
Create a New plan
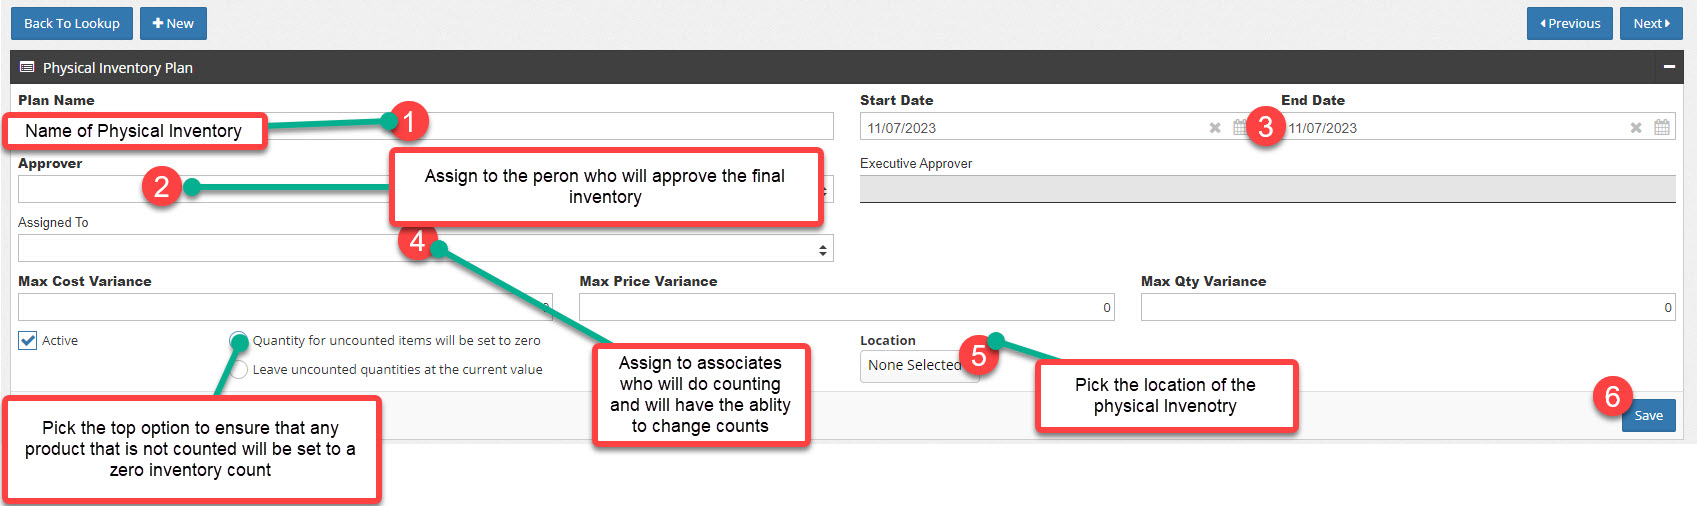(x=173, y=23)
